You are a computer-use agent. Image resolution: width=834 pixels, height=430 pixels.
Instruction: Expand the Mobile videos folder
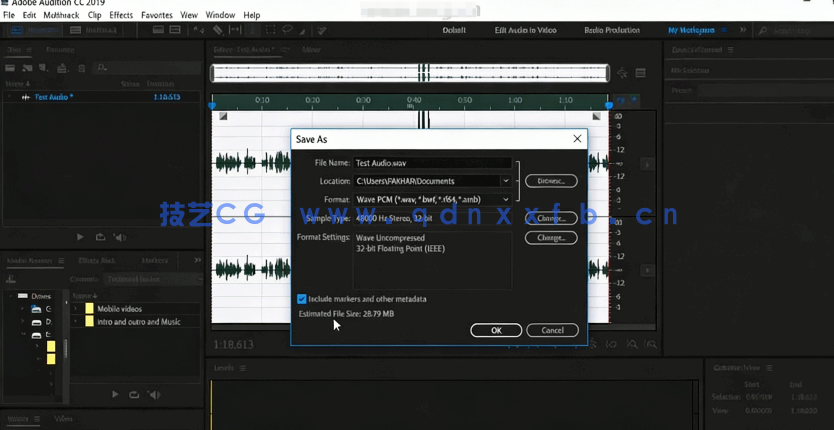coord(76,309)
